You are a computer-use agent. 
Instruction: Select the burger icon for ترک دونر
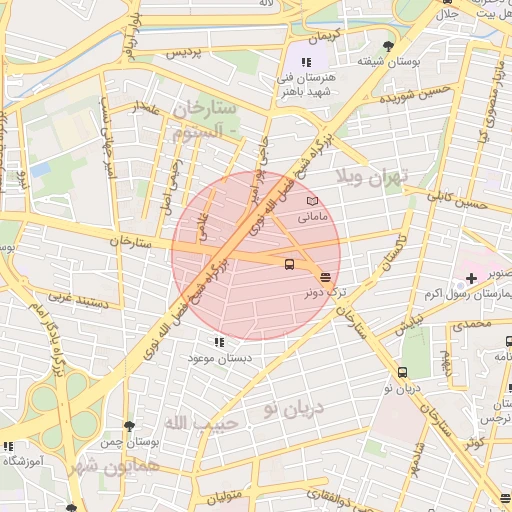pos(325,277)
